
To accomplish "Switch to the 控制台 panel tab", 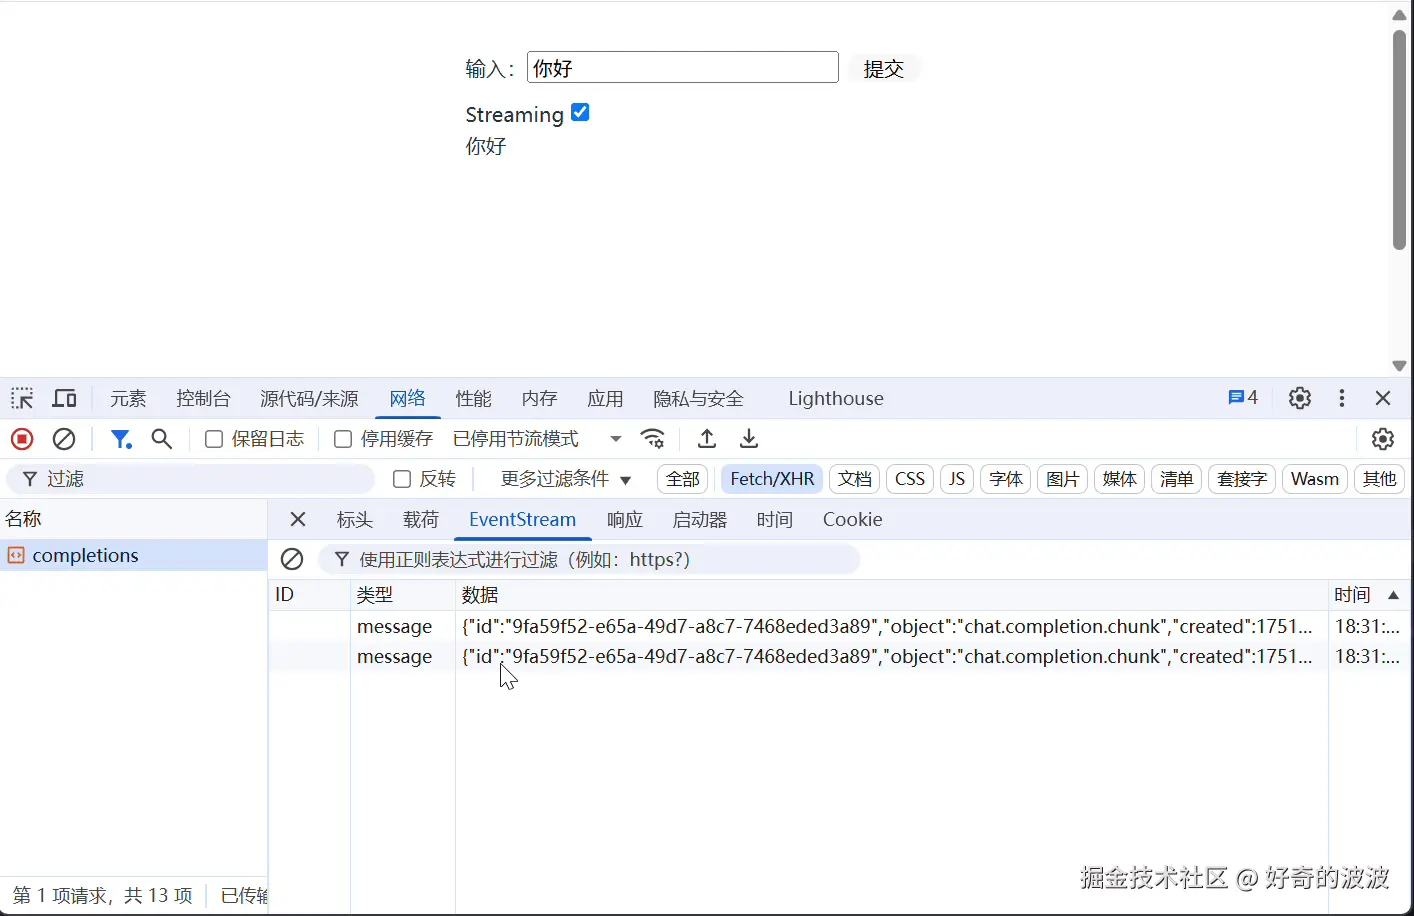I will 203,398.
